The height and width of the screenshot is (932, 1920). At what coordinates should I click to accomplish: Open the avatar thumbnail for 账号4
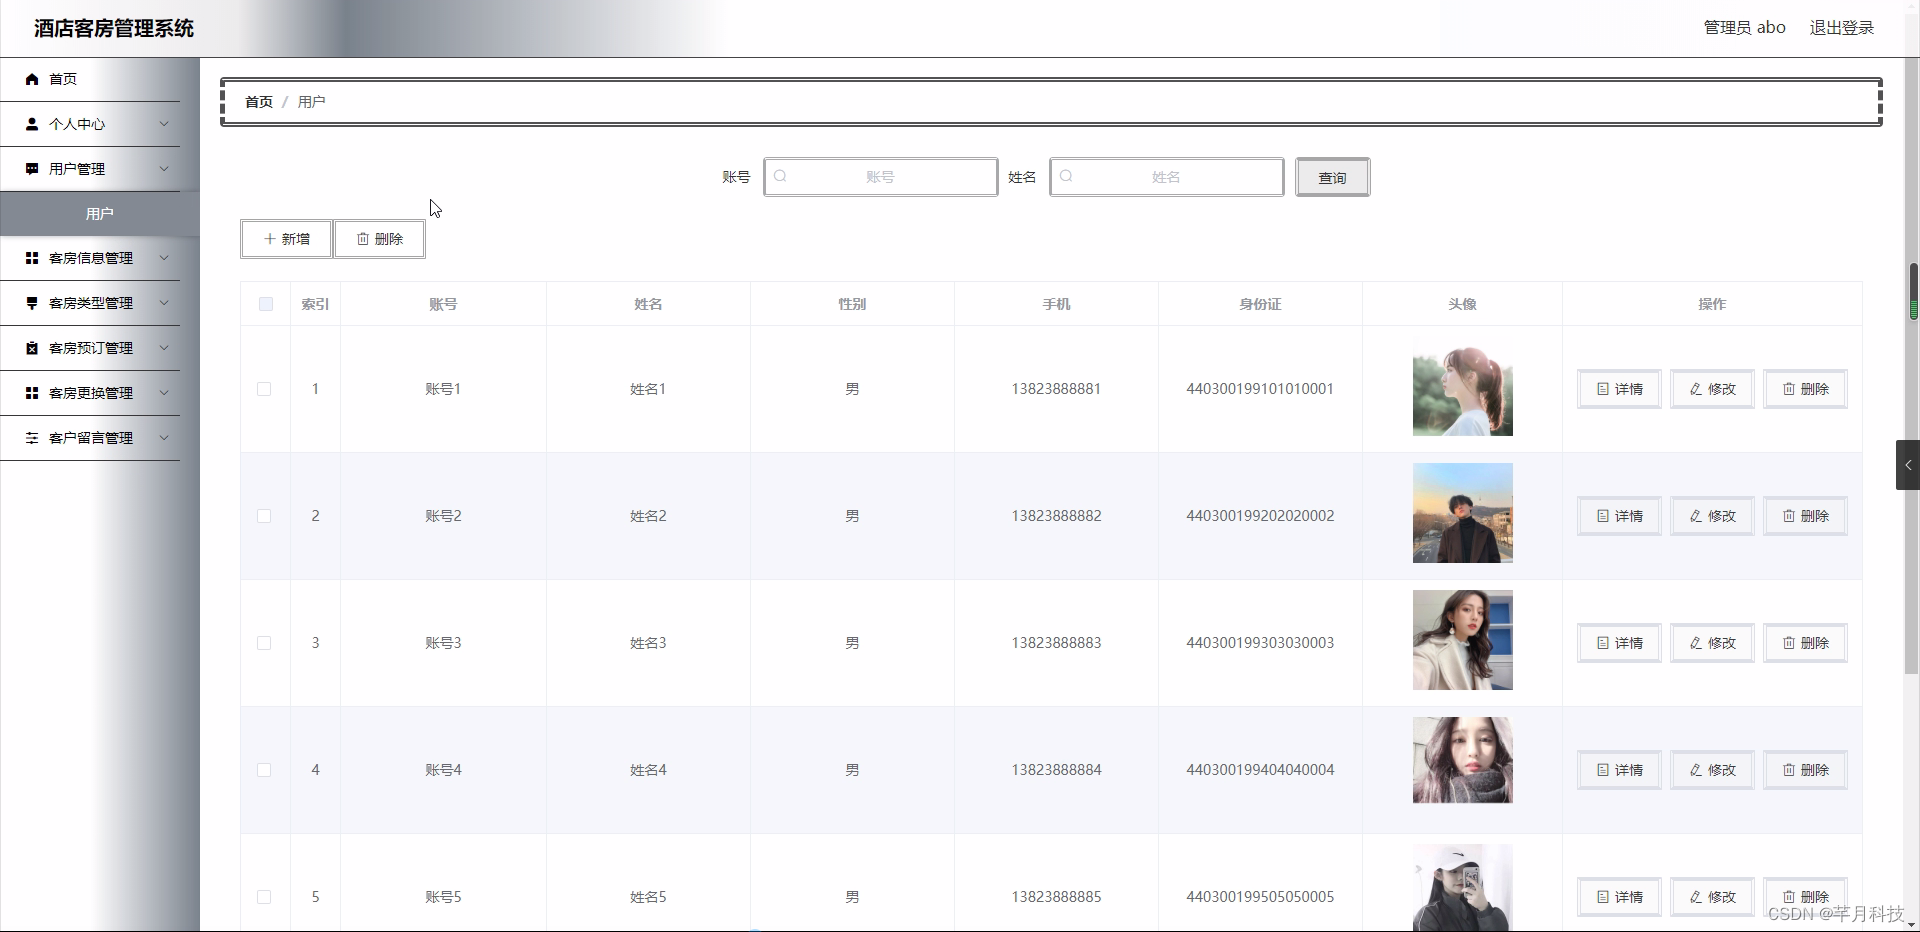pos(1462,760)
